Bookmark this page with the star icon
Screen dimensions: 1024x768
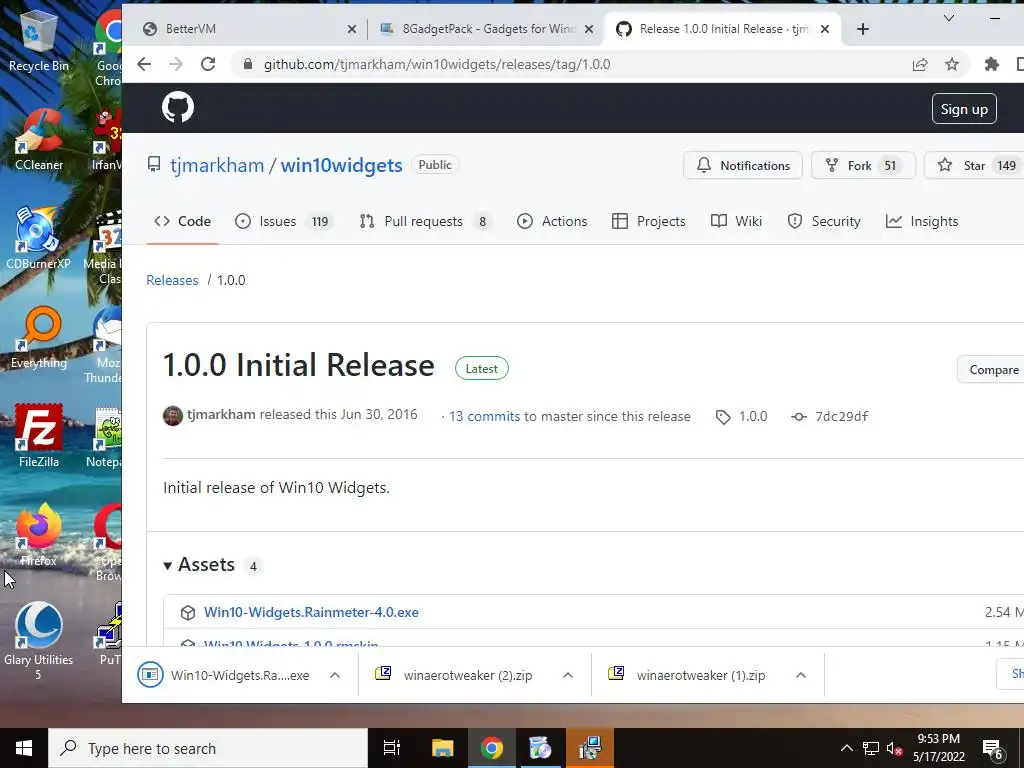pyautogui.click(x=952, y=64)
